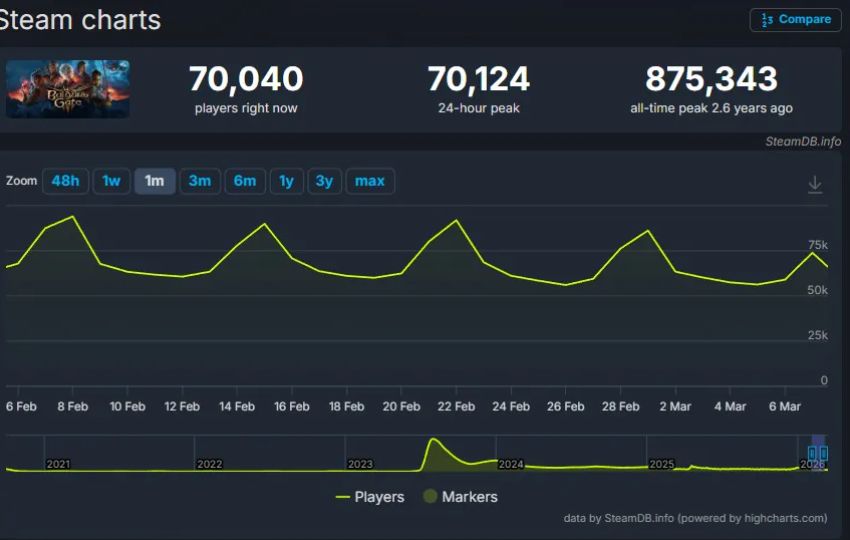This screenshot has height=540, width=850.
Task: Click the Steam charts heading
Action: click(x=80, y=21)
